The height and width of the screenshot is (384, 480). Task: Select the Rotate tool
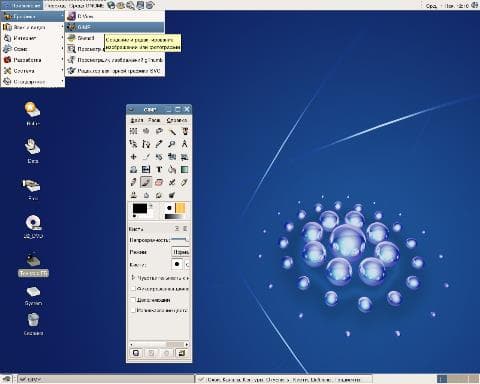(159, 156)
